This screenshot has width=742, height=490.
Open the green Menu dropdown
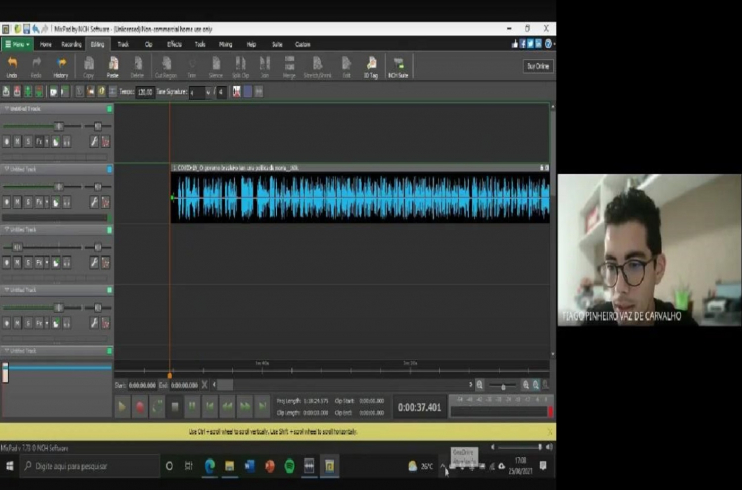tap(17, 44)
